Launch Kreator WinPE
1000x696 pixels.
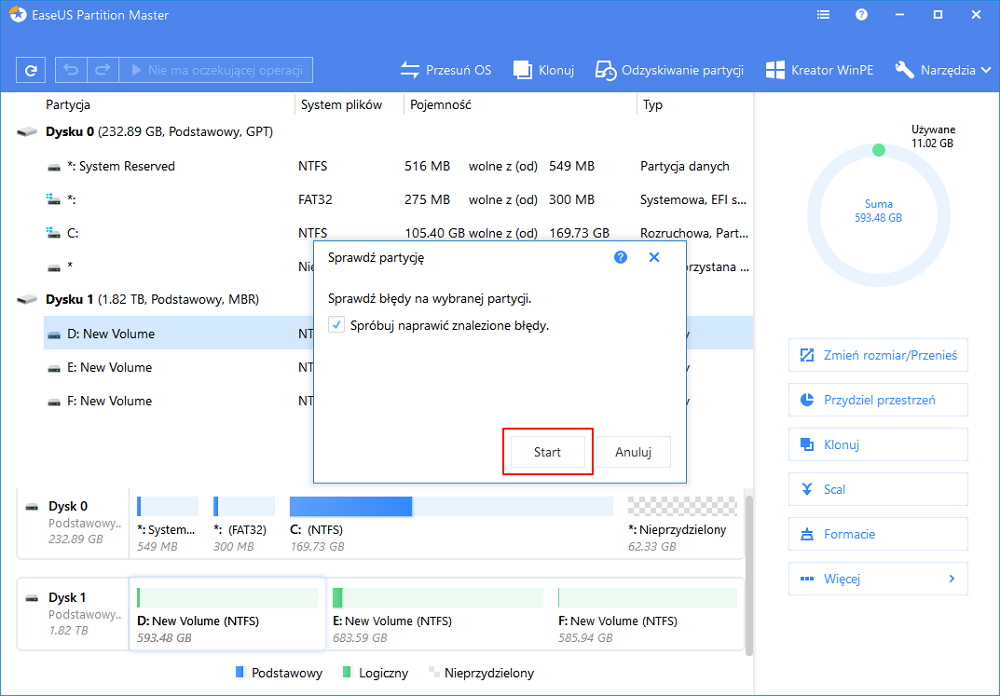click(820, 70)
